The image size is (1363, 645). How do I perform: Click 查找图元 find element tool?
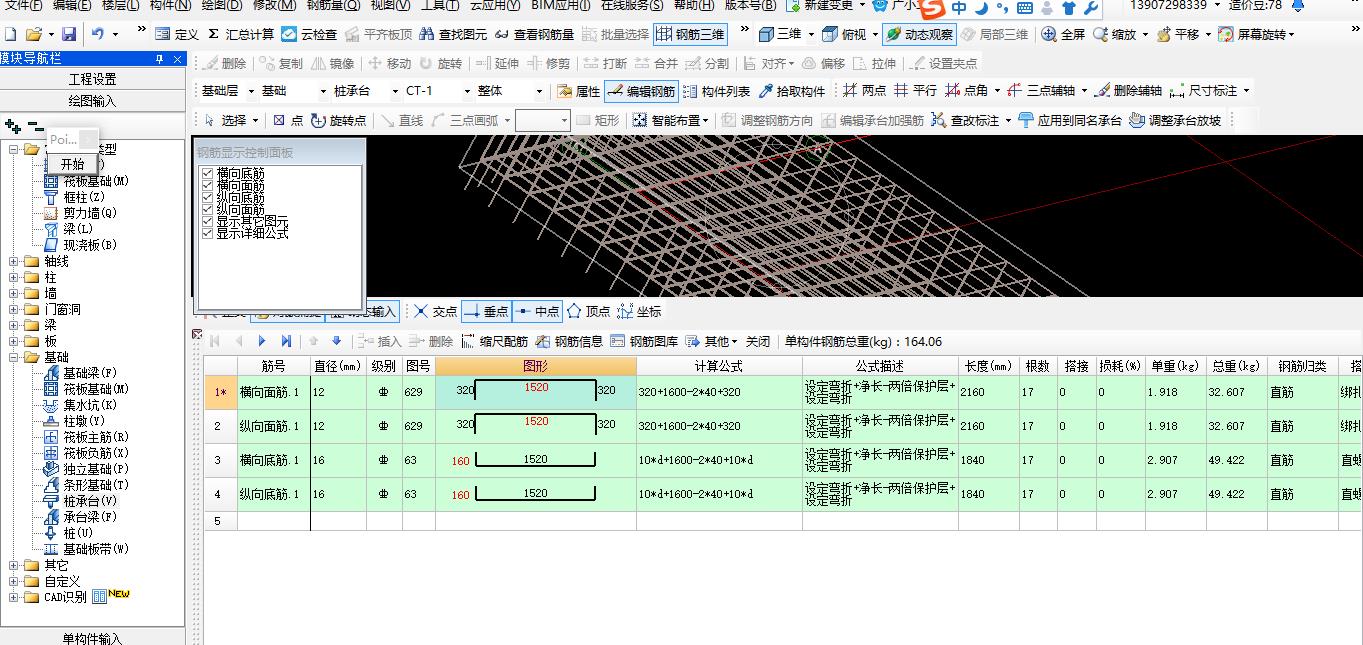[x=453, y=34]
